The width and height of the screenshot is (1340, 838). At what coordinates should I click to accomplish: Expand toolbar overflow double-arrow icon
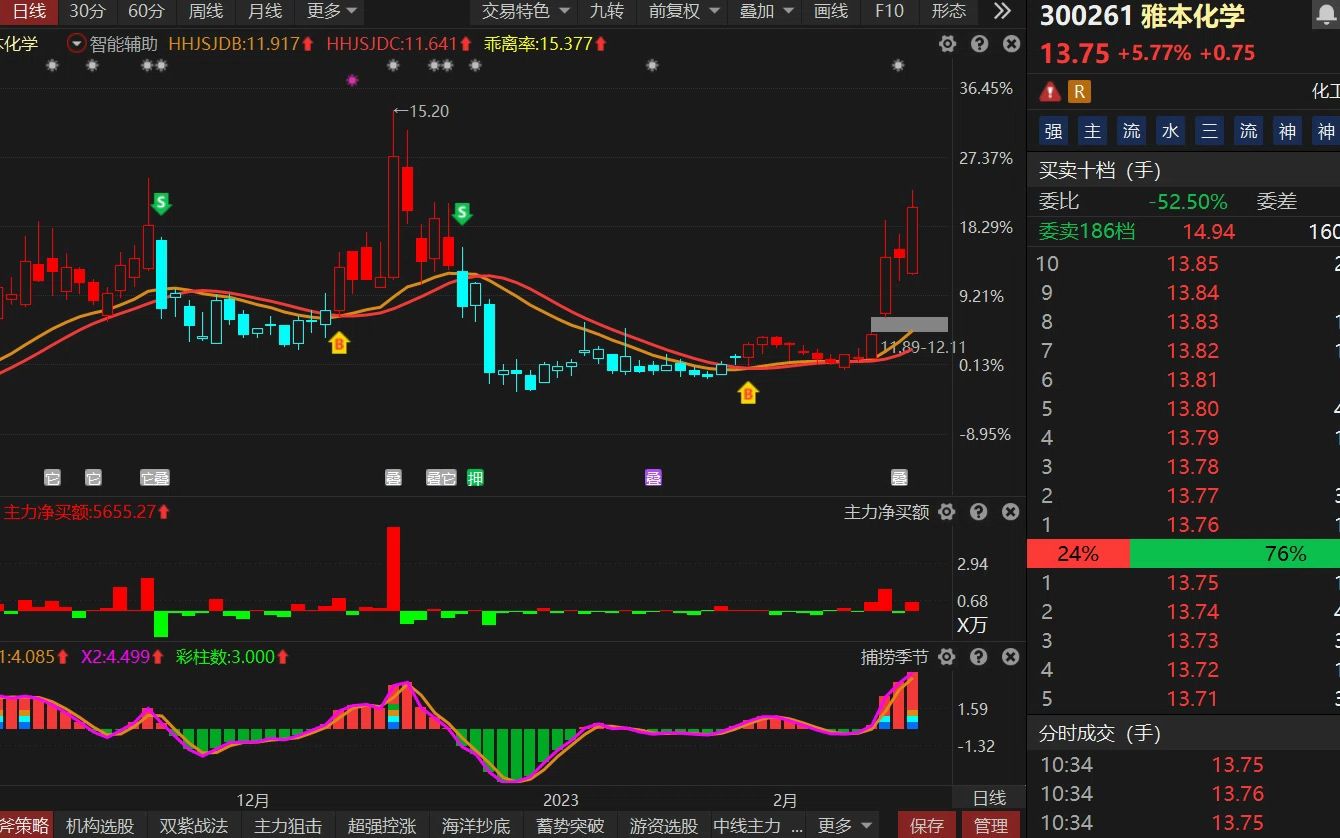(1001, 11)
